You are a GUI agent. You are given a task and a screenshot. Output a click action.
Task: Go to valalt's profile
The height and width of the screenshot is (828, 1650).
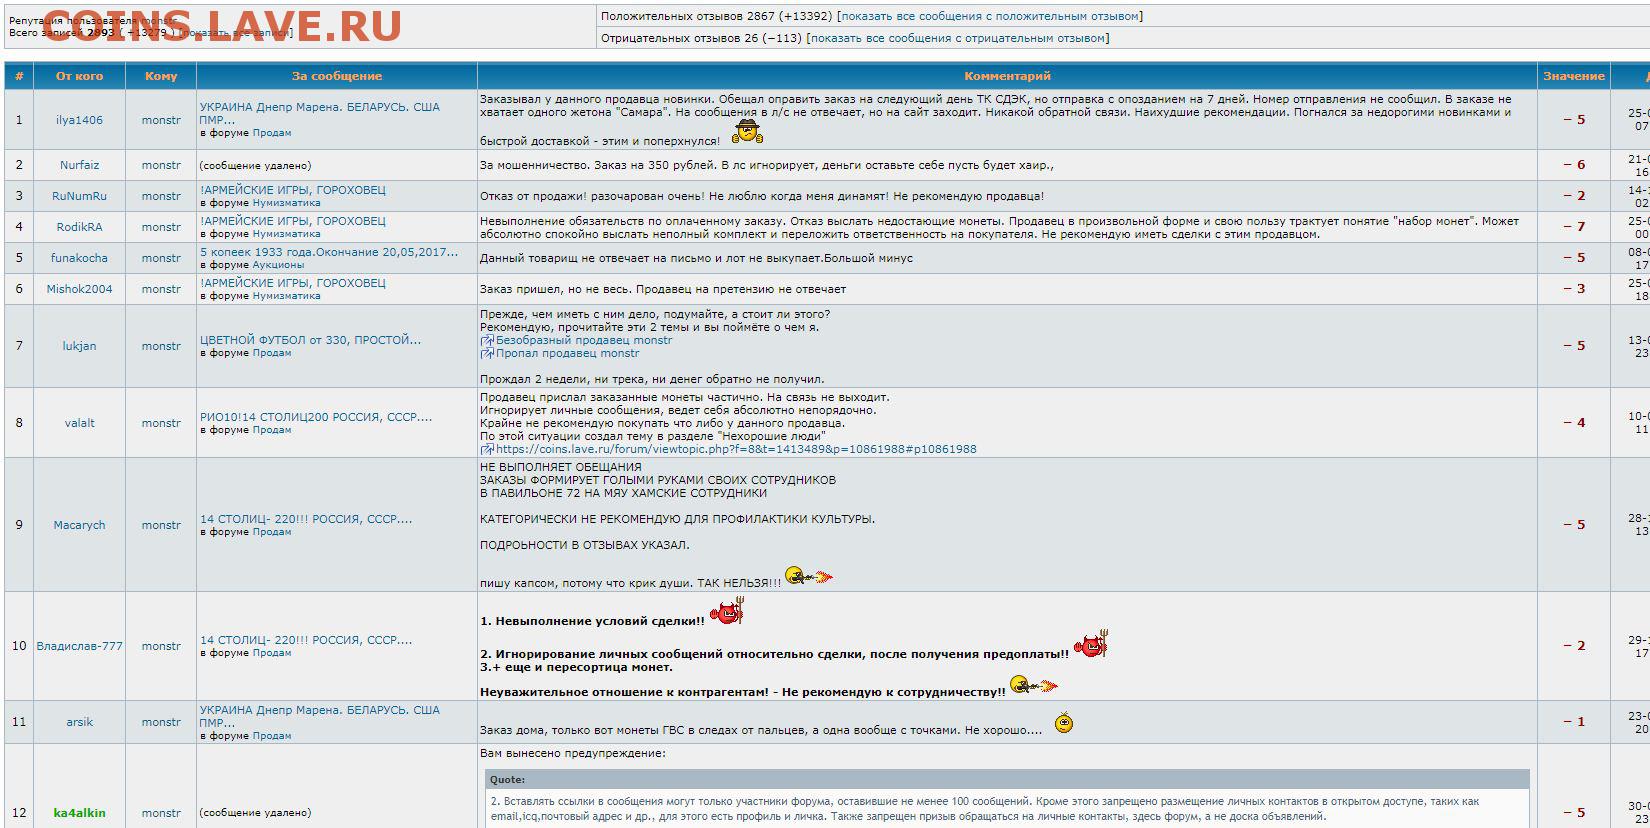click(x=79, y=423)
